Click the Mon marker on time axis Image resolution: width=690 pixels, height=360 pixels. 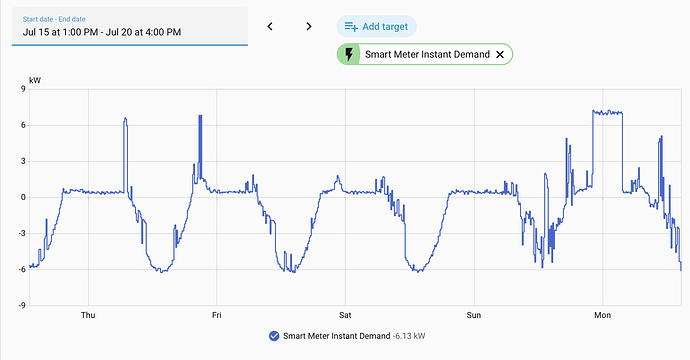click(602, 315)
